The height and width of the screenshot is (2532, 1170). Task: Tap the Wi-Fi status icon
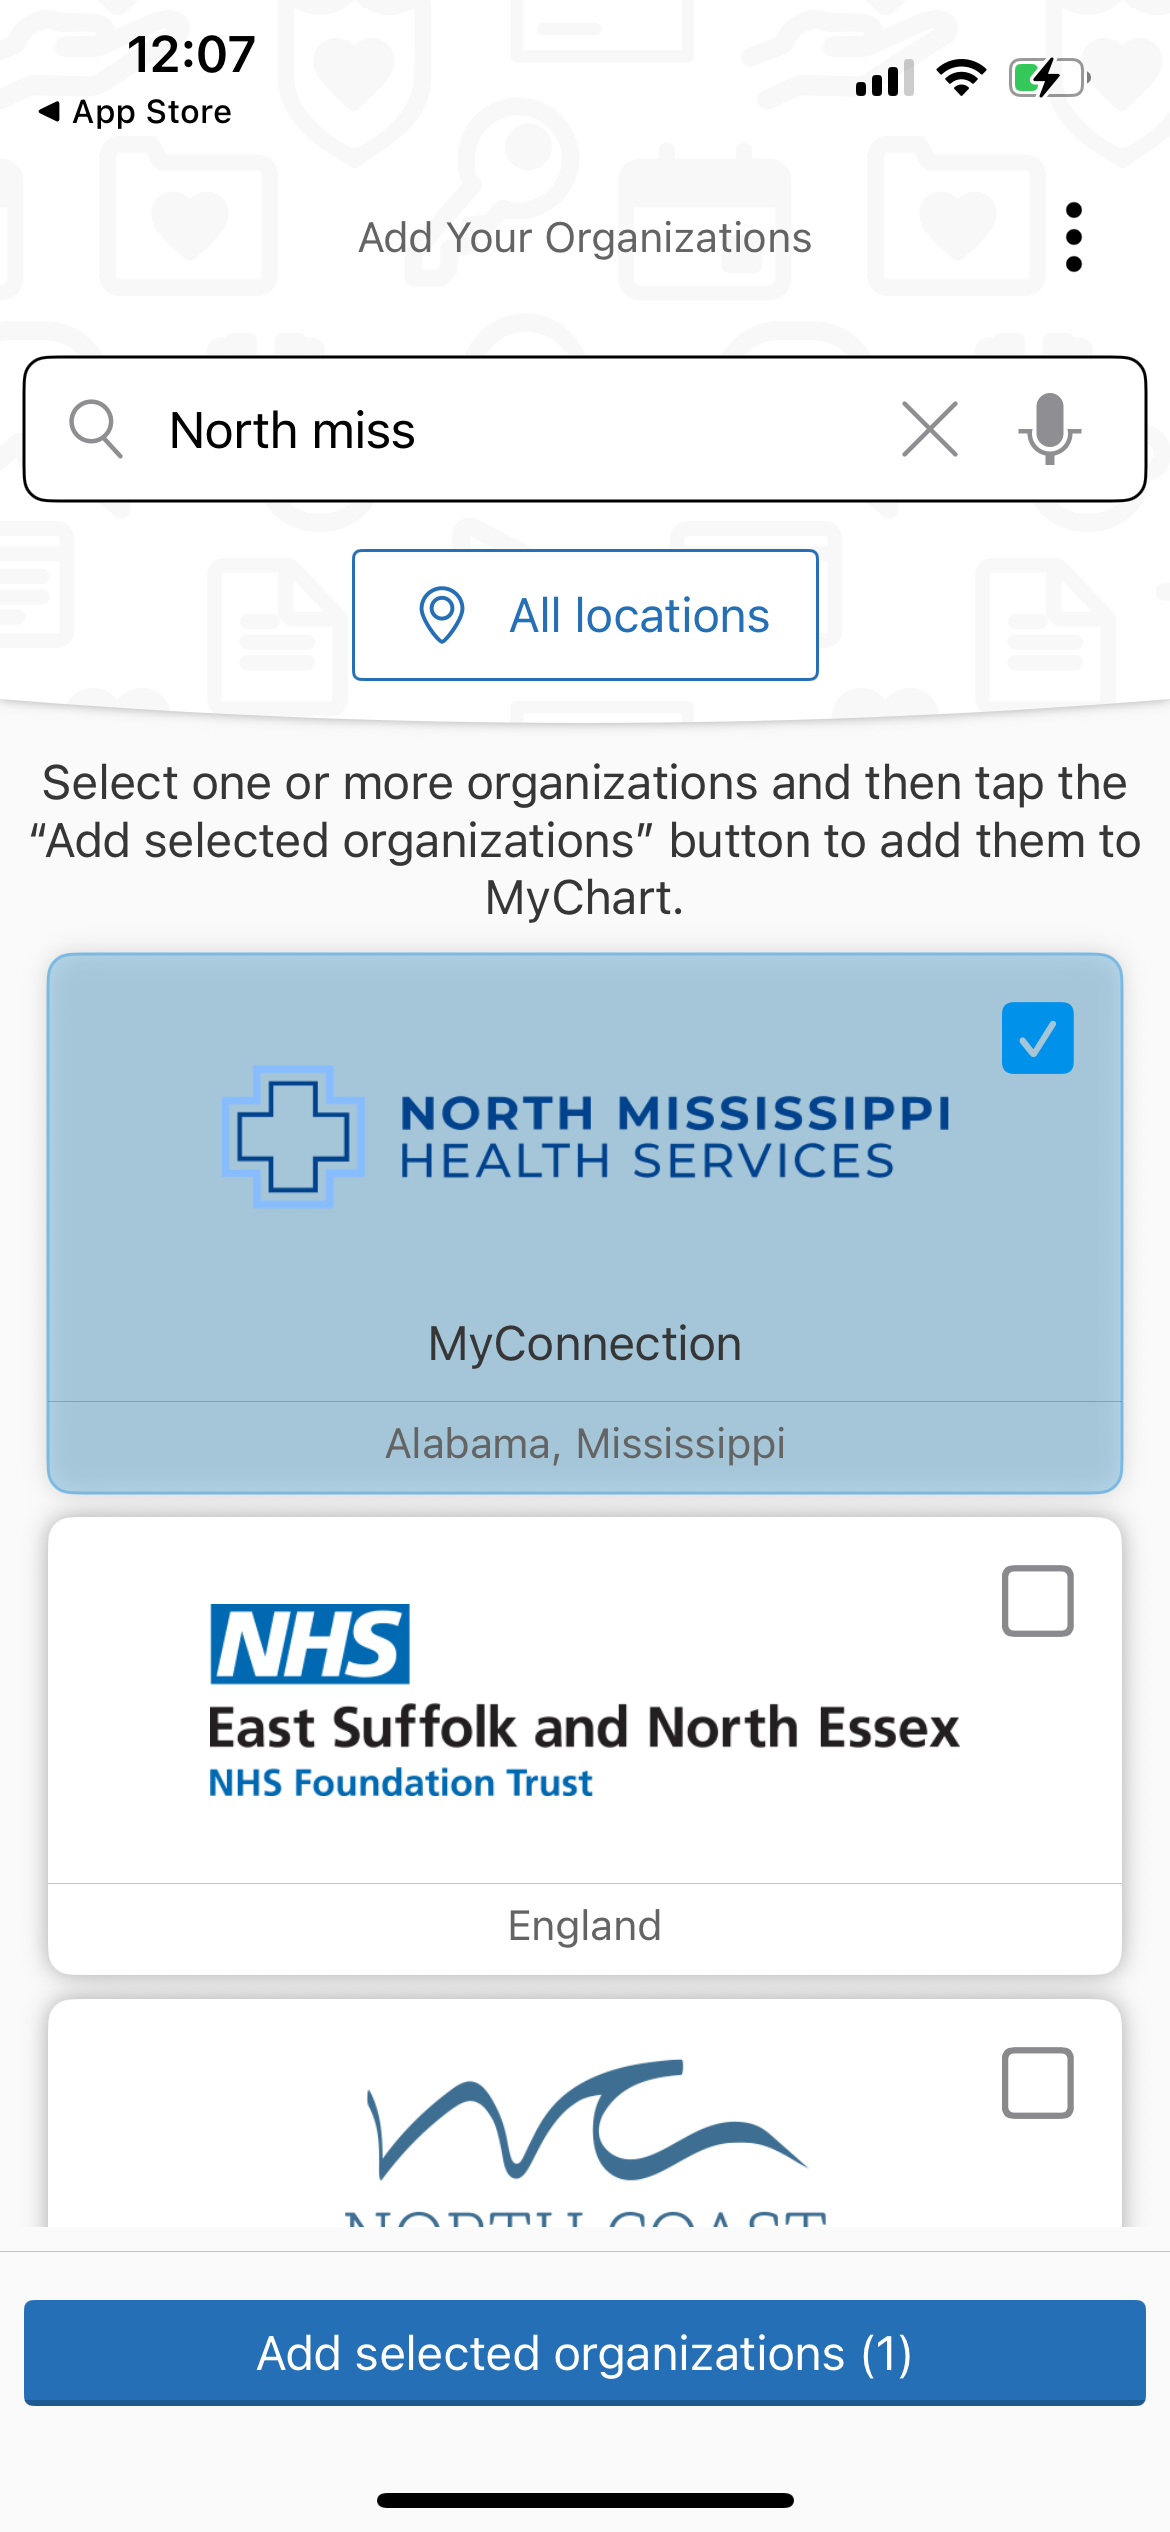[961, 78]
